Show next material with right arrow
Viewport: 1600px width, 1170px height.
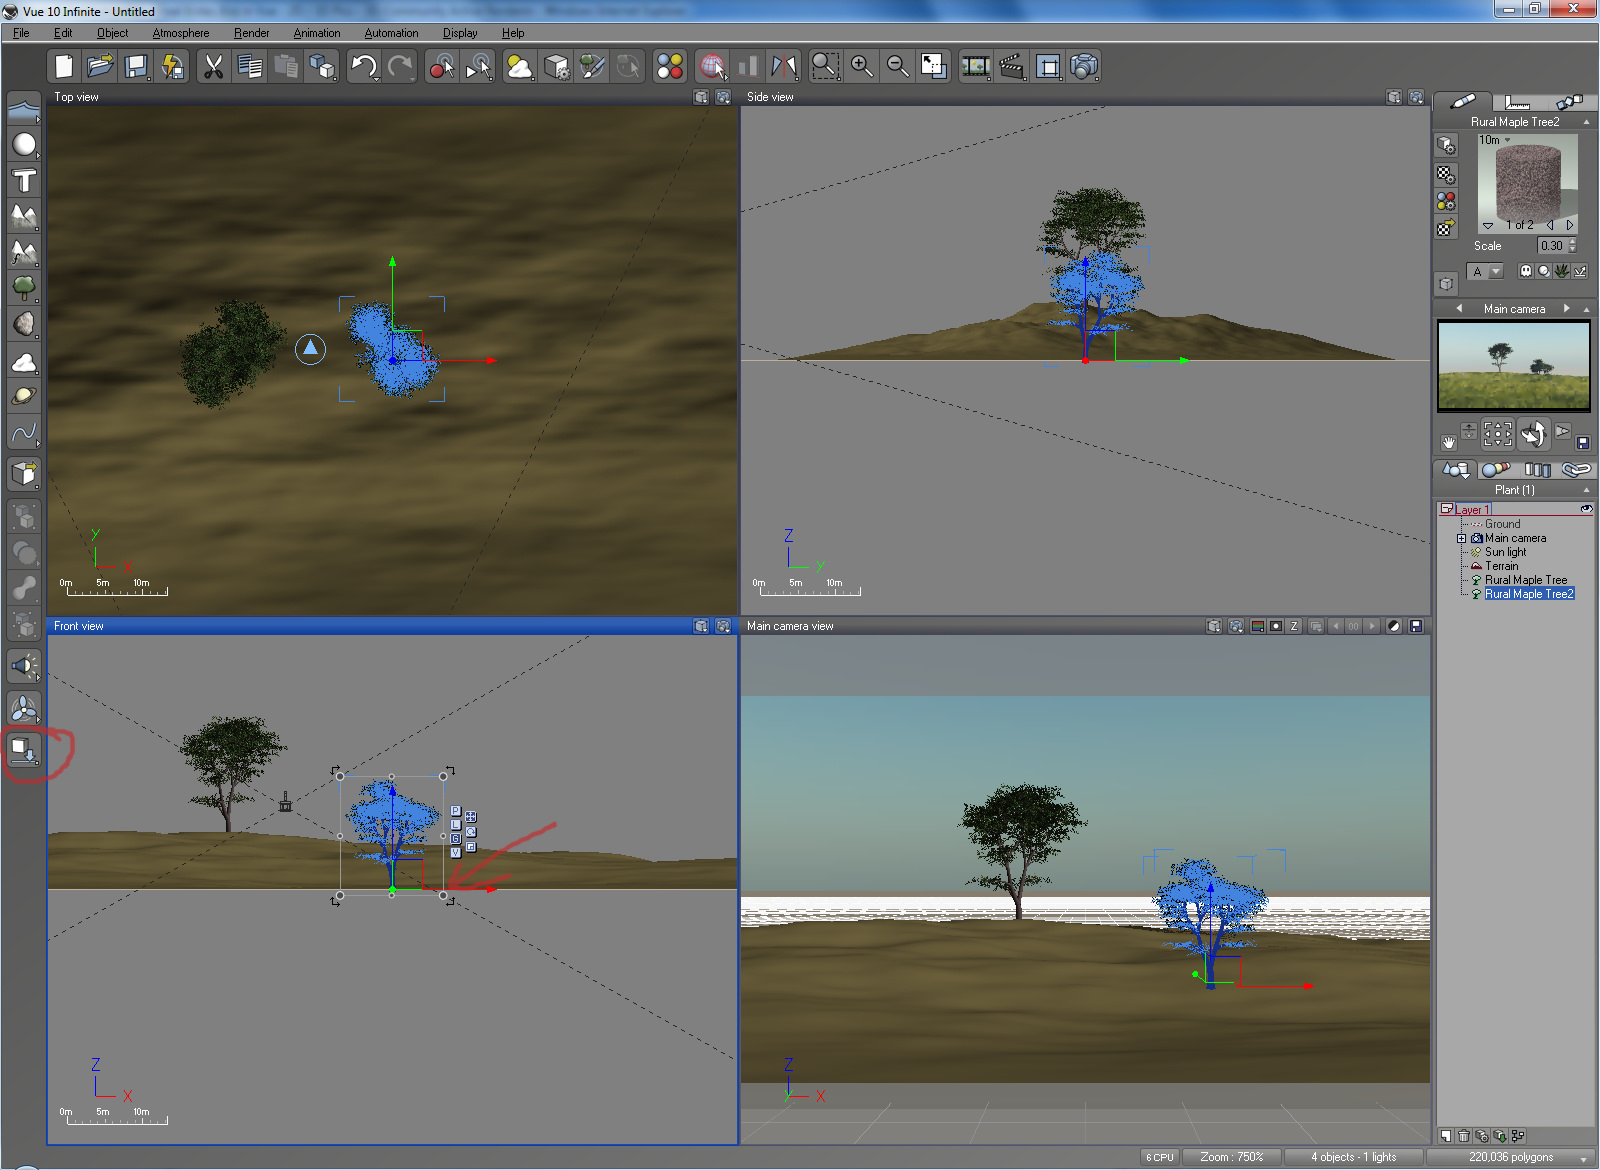tap(1570, 225)
